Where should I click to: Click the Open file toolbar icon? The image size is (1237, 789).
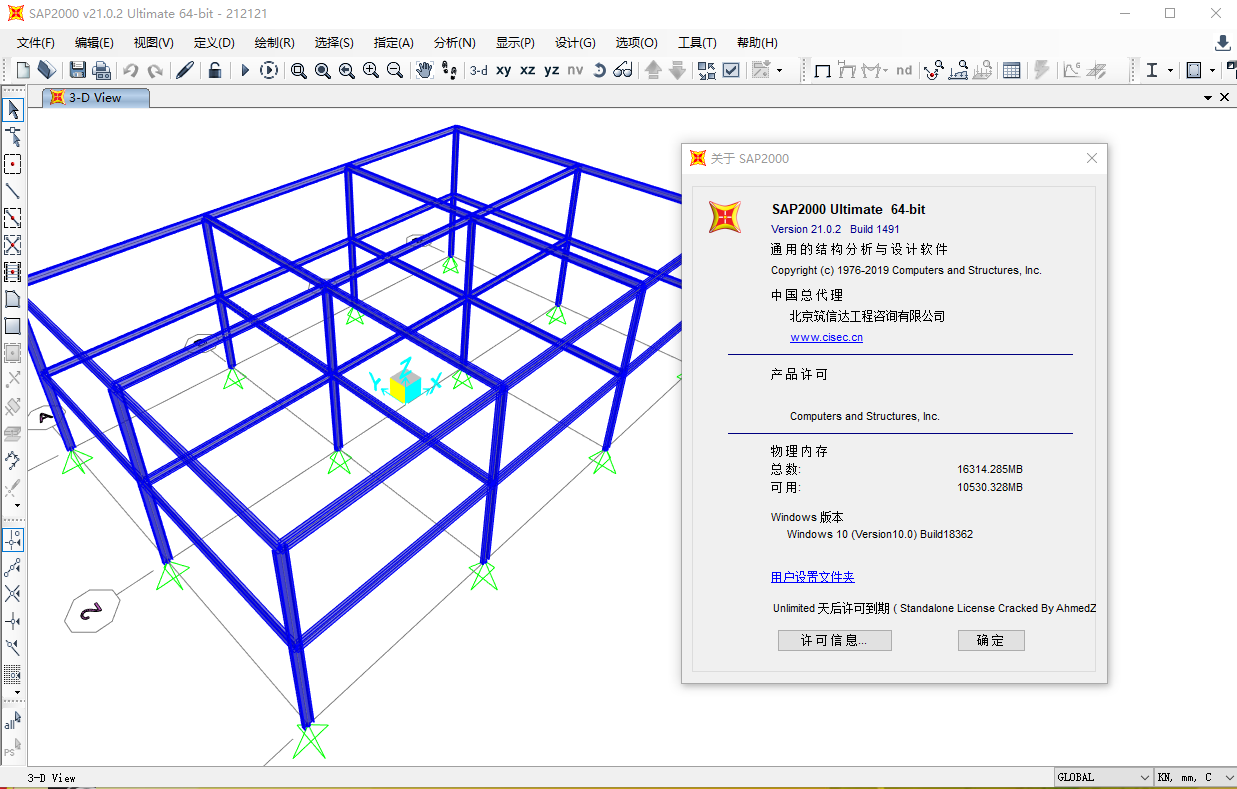coord(47,70)
